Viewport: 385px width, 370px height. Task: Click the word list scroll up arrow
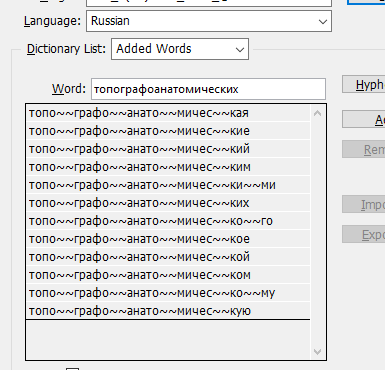318,114
